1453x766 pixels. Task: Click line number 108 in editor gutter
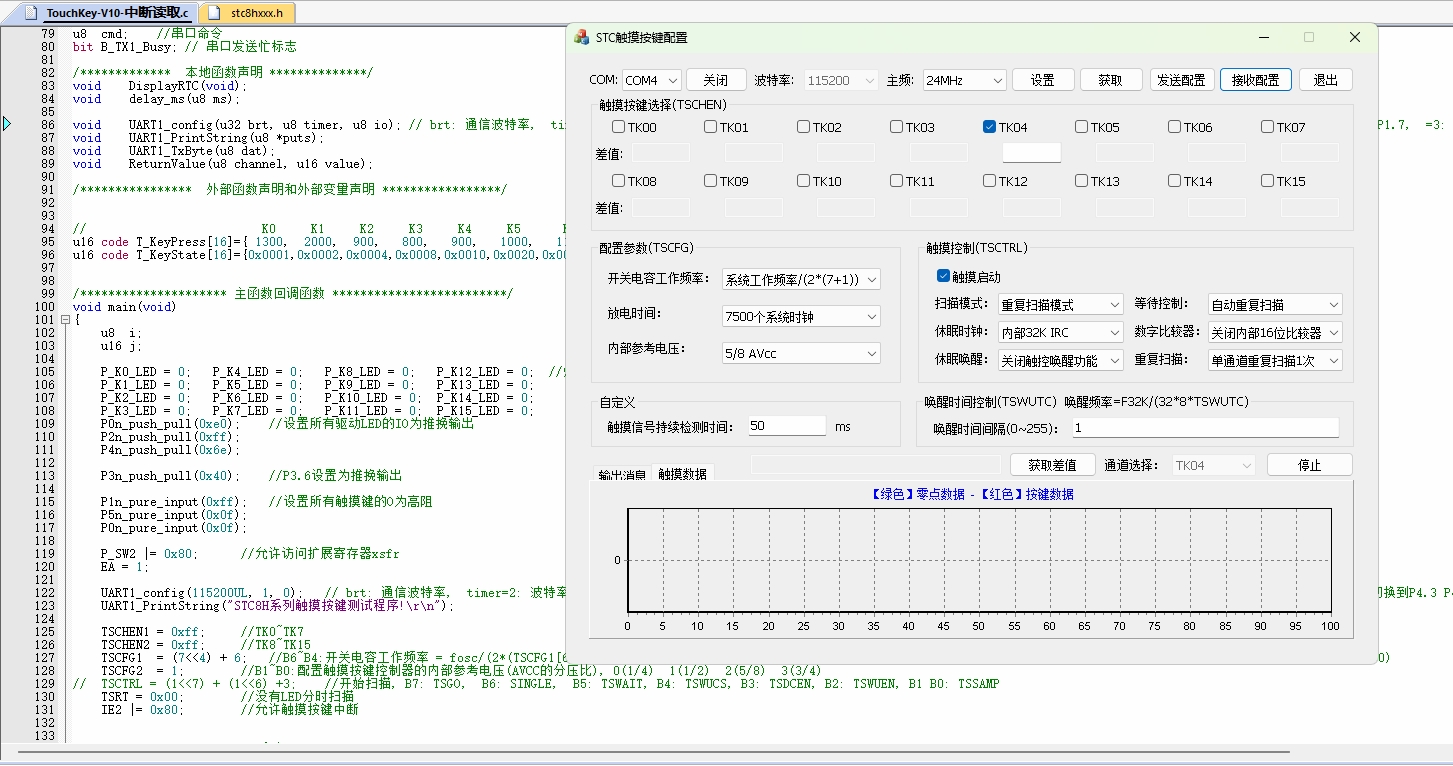click(46, 411)
